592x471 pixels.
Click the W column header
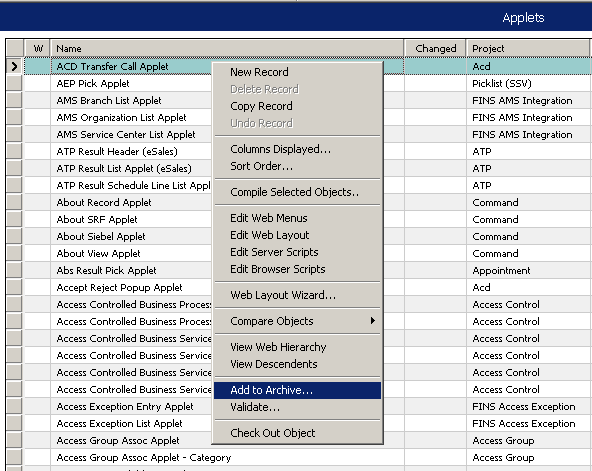point(37,49)
